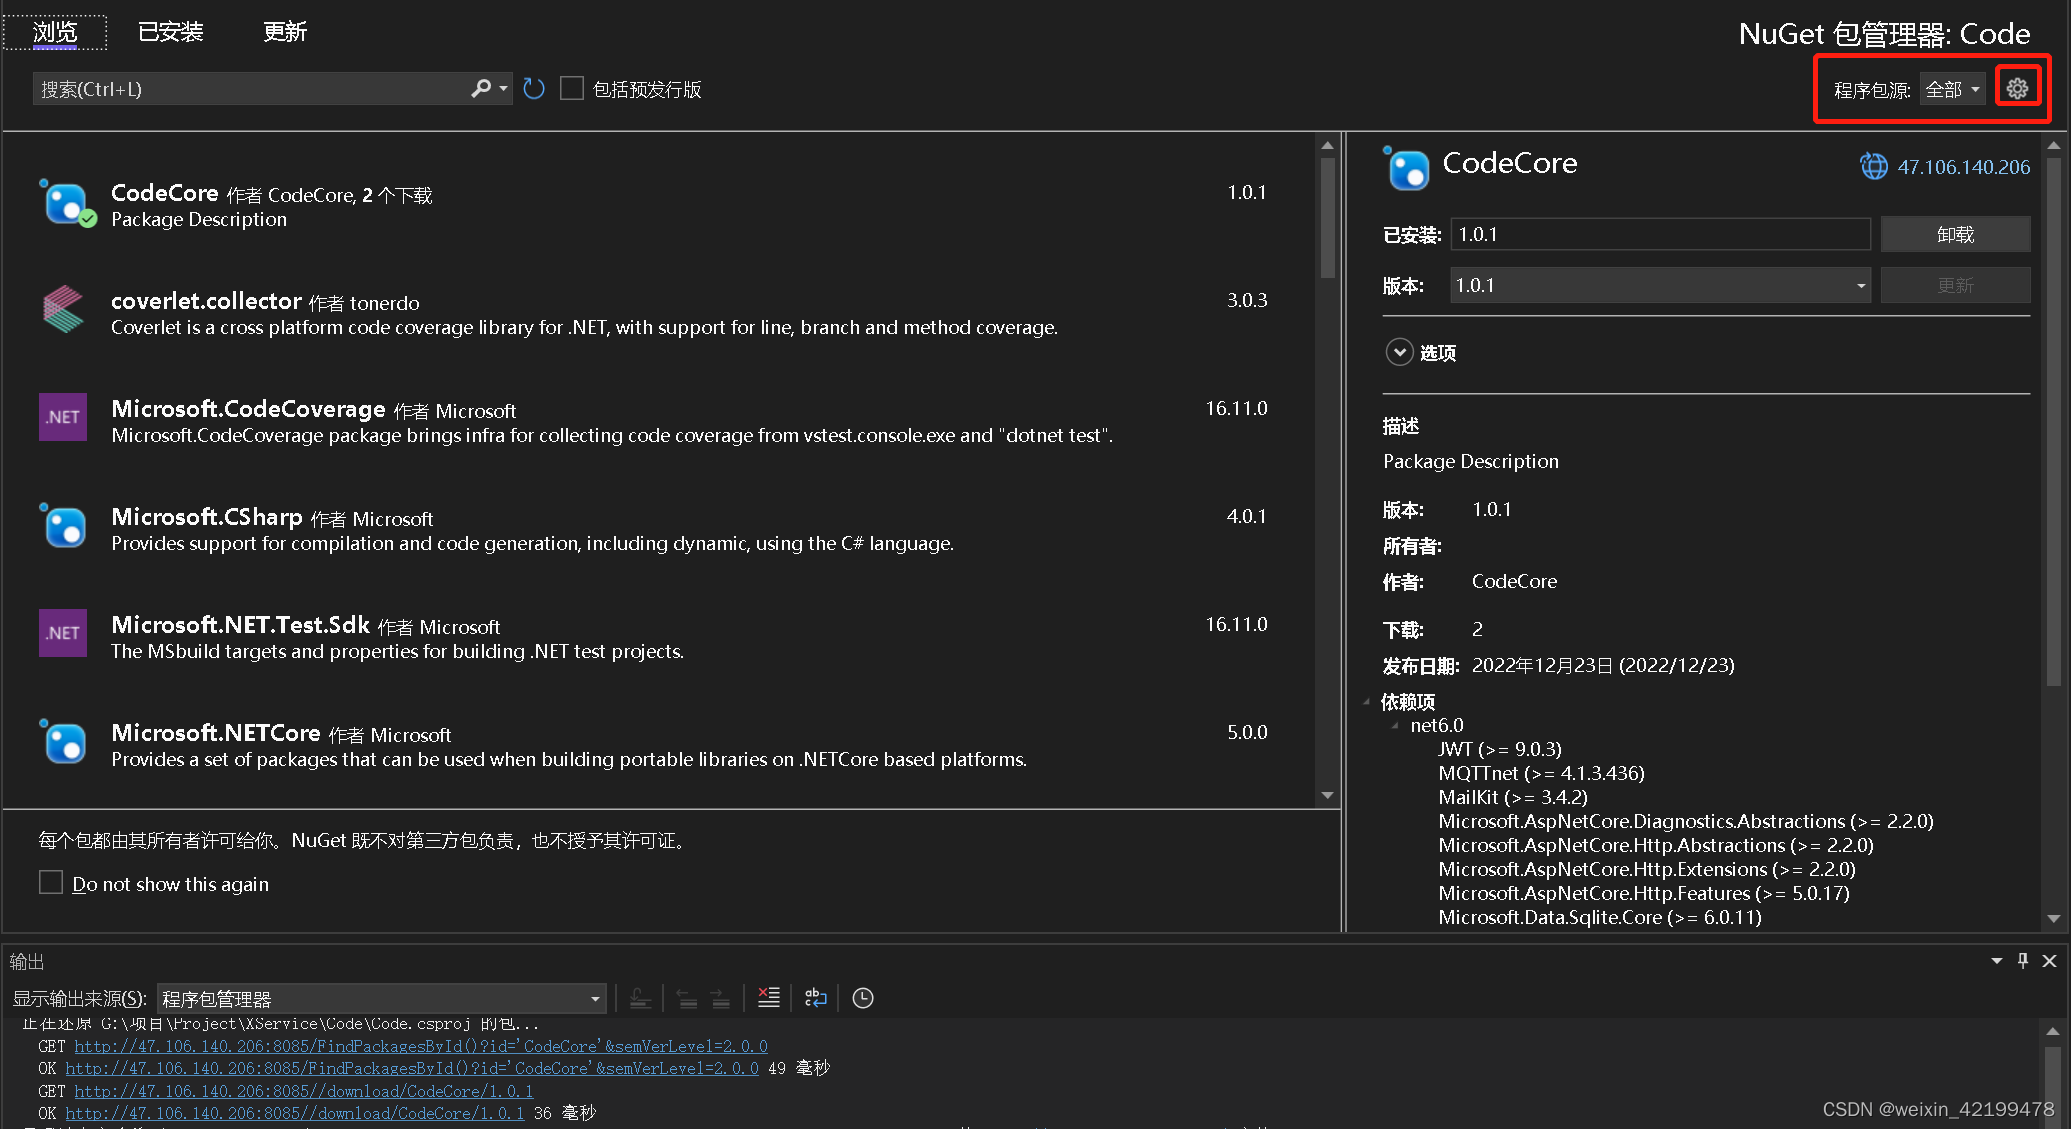The height and width of the screenshot is (1129, 2071).
Task: Click the package list scrollbar thumb
Action: [x=1327, y=218]
